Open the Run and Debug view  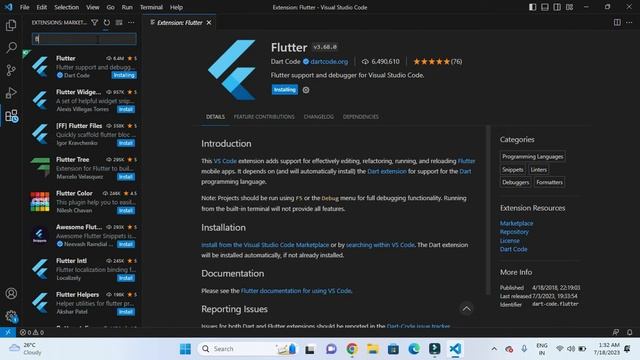click(11, 93)
